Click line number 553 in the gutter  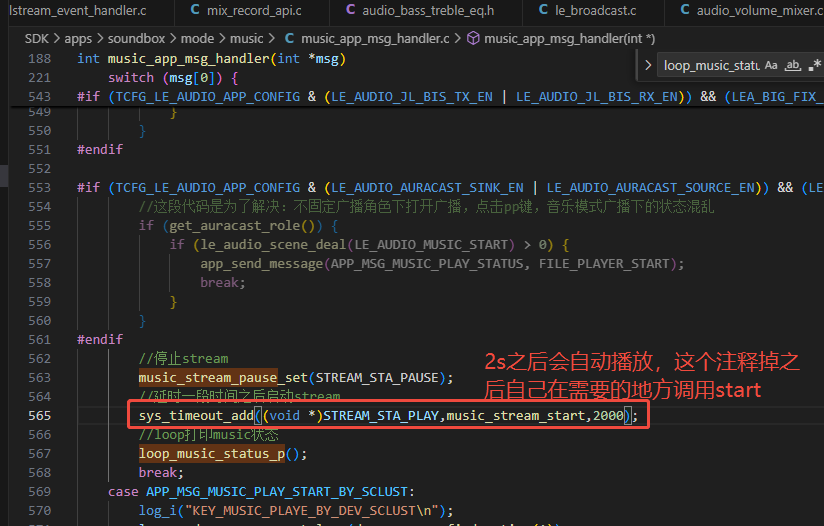(39, 188)
